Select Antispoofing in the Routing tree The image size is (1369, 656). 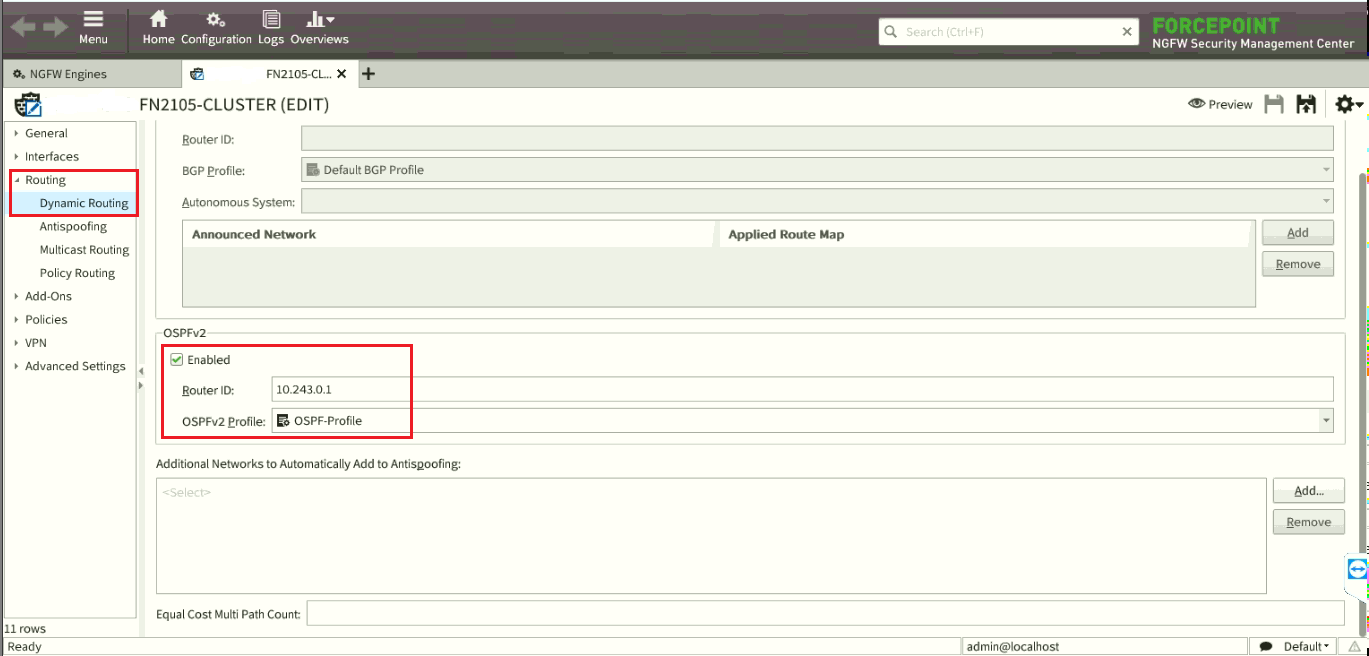73,227
